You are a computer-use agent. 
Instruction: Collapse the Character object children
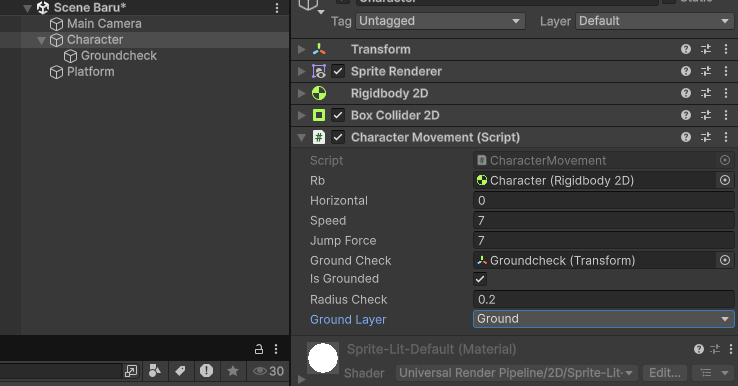pos(41,40)
